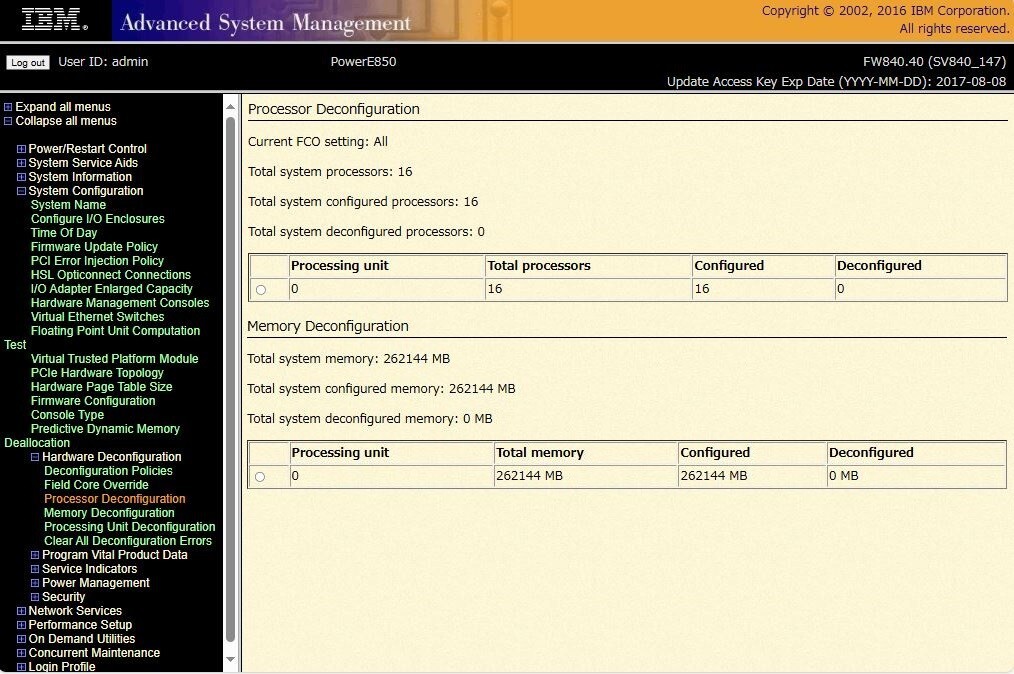Select processor table unit 0 radio button
The width and height of the screenshot is (1014, 674).
(261, 290)
